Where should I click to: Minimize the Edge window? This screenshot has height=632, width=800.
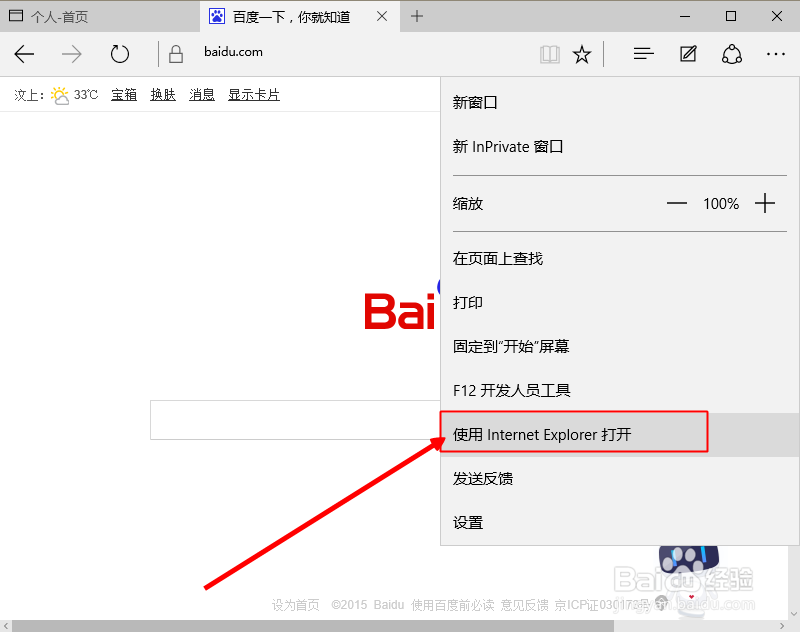(x=685, y=16)
